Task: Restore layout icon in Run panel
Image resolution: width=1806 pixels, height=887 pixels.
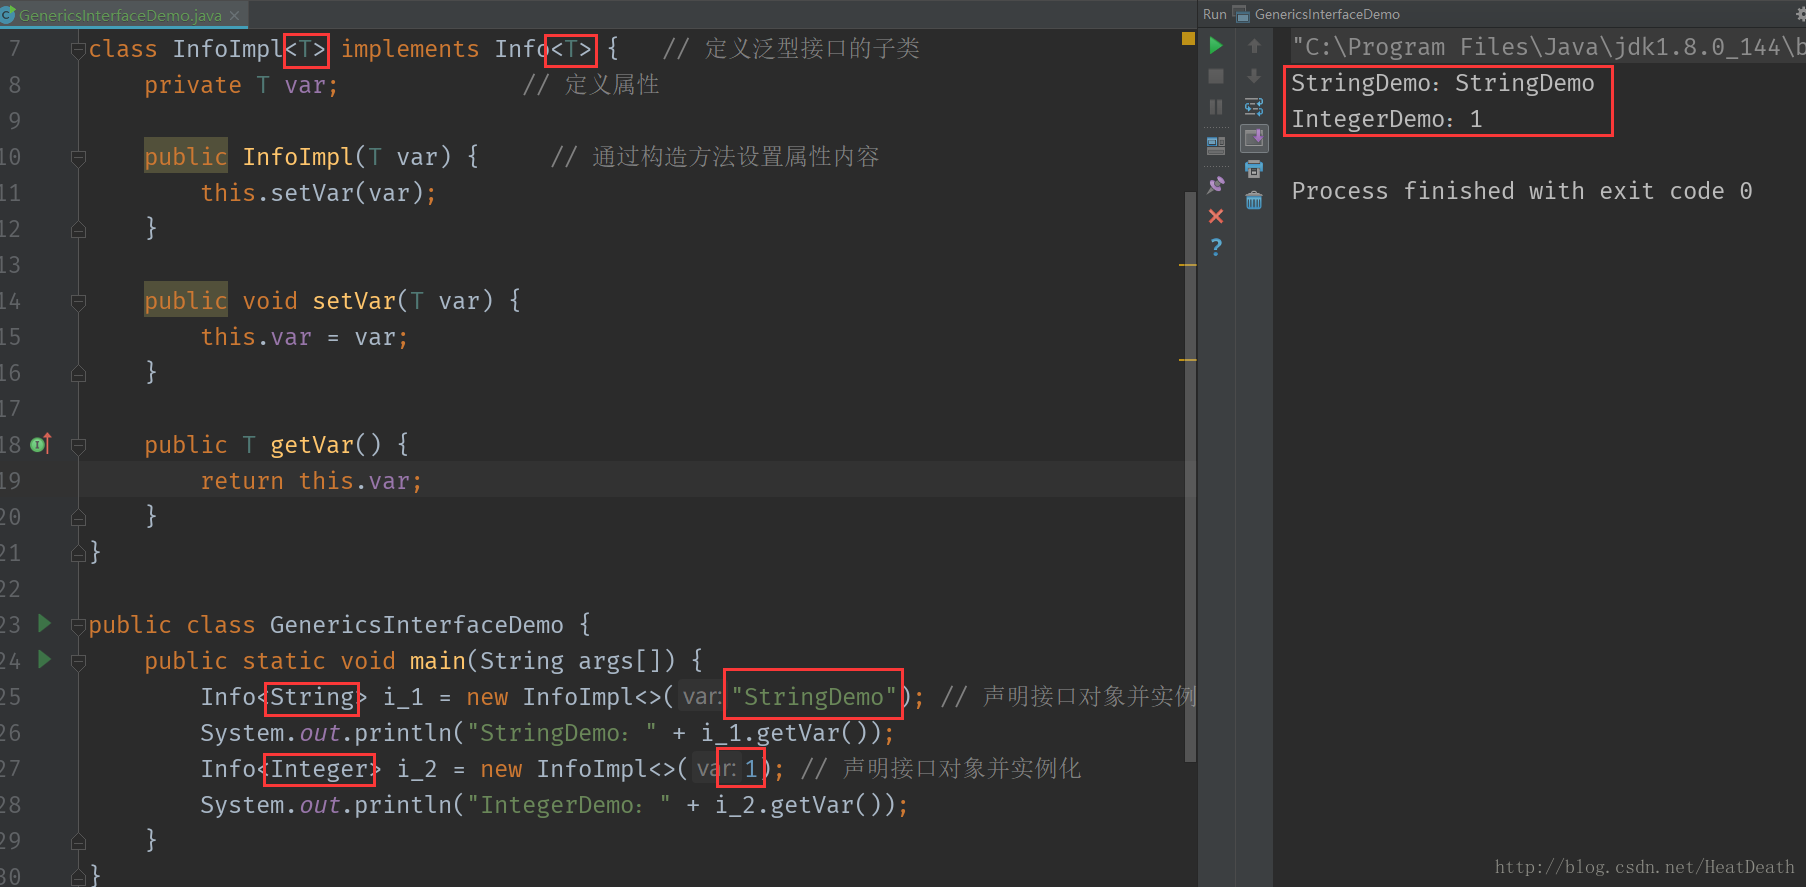Action: pos(1216,146)
